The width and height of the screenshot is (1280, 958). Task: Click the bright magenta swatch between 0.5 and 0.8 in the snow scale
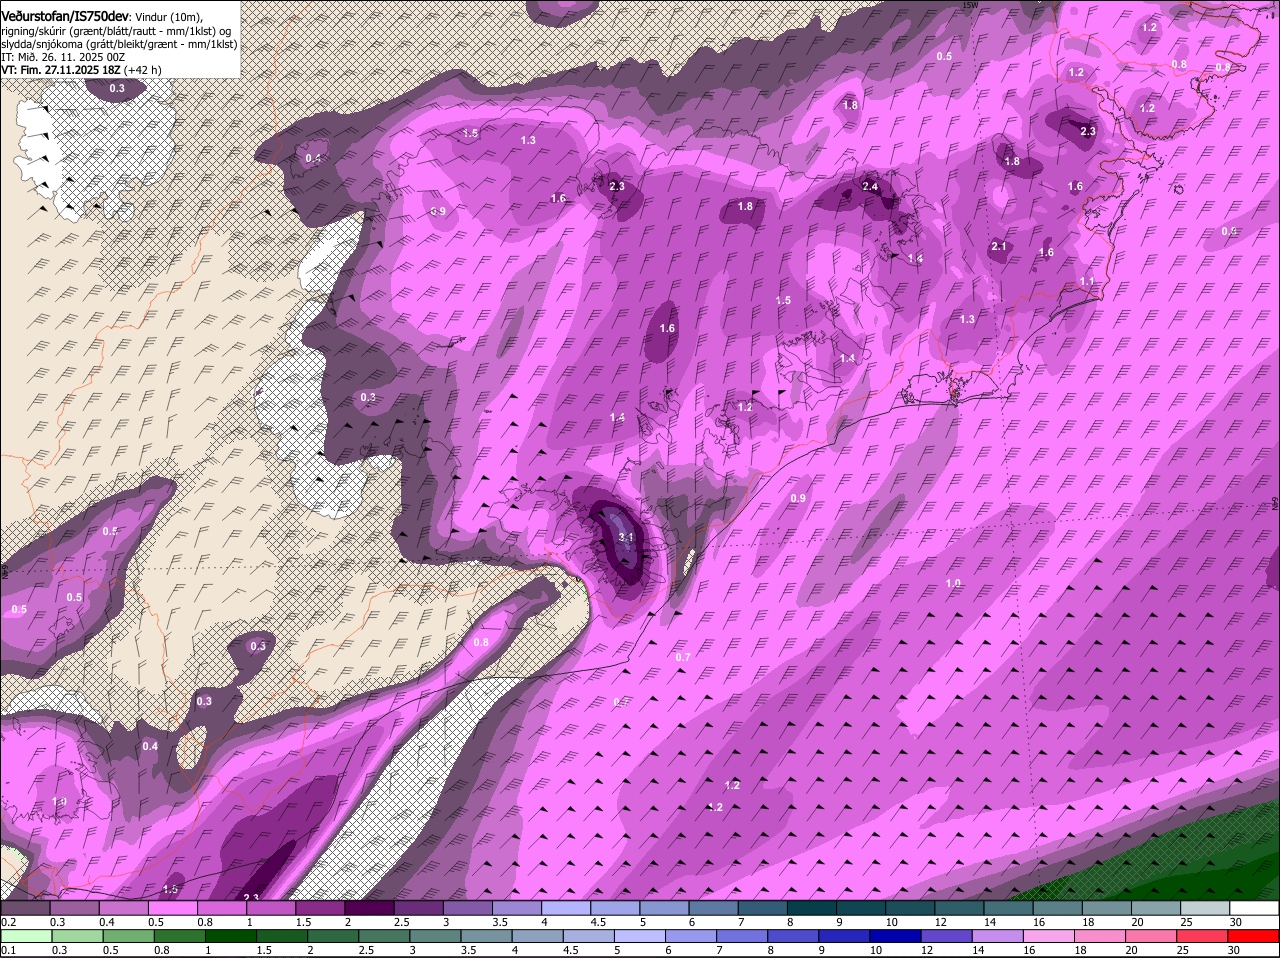point(172,908)
